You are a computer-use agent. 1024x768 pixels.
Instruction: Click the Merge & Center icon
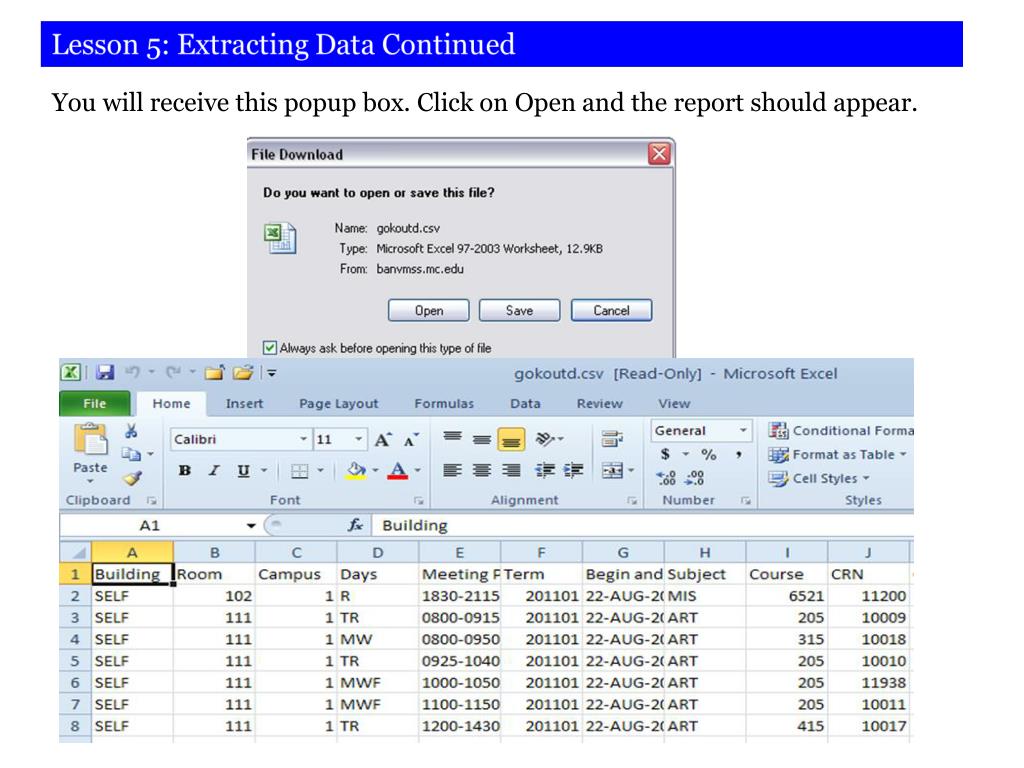pos(612,470)
